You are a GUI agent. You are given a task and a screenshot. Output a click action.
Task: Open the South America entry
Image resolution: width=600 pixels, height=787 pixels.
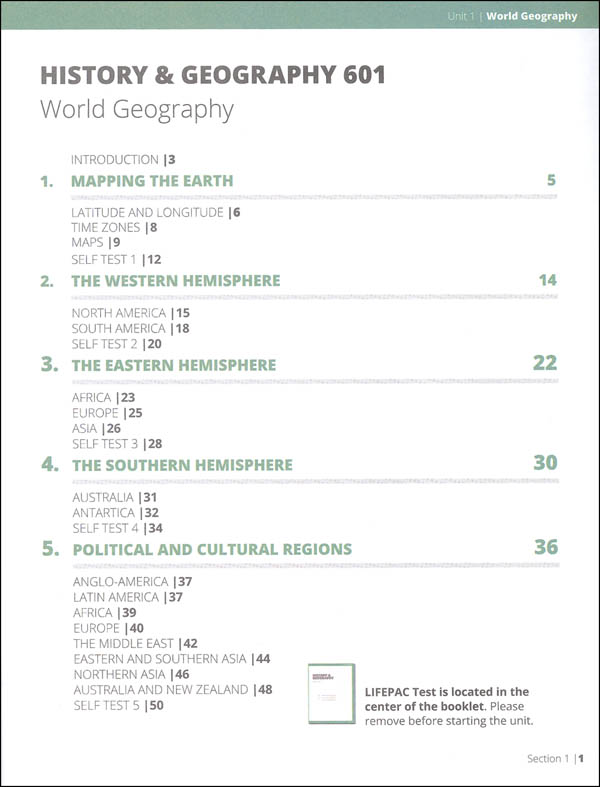pos(131,329)
